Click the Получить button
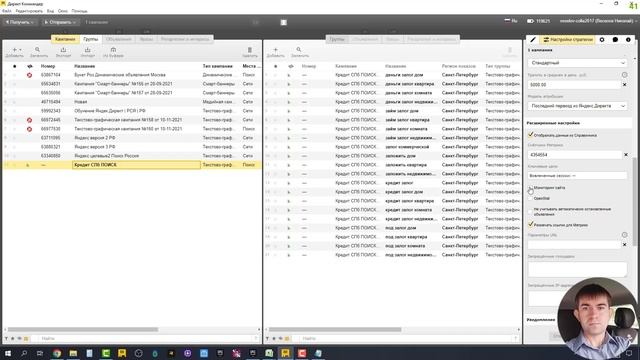 (19, 22)
